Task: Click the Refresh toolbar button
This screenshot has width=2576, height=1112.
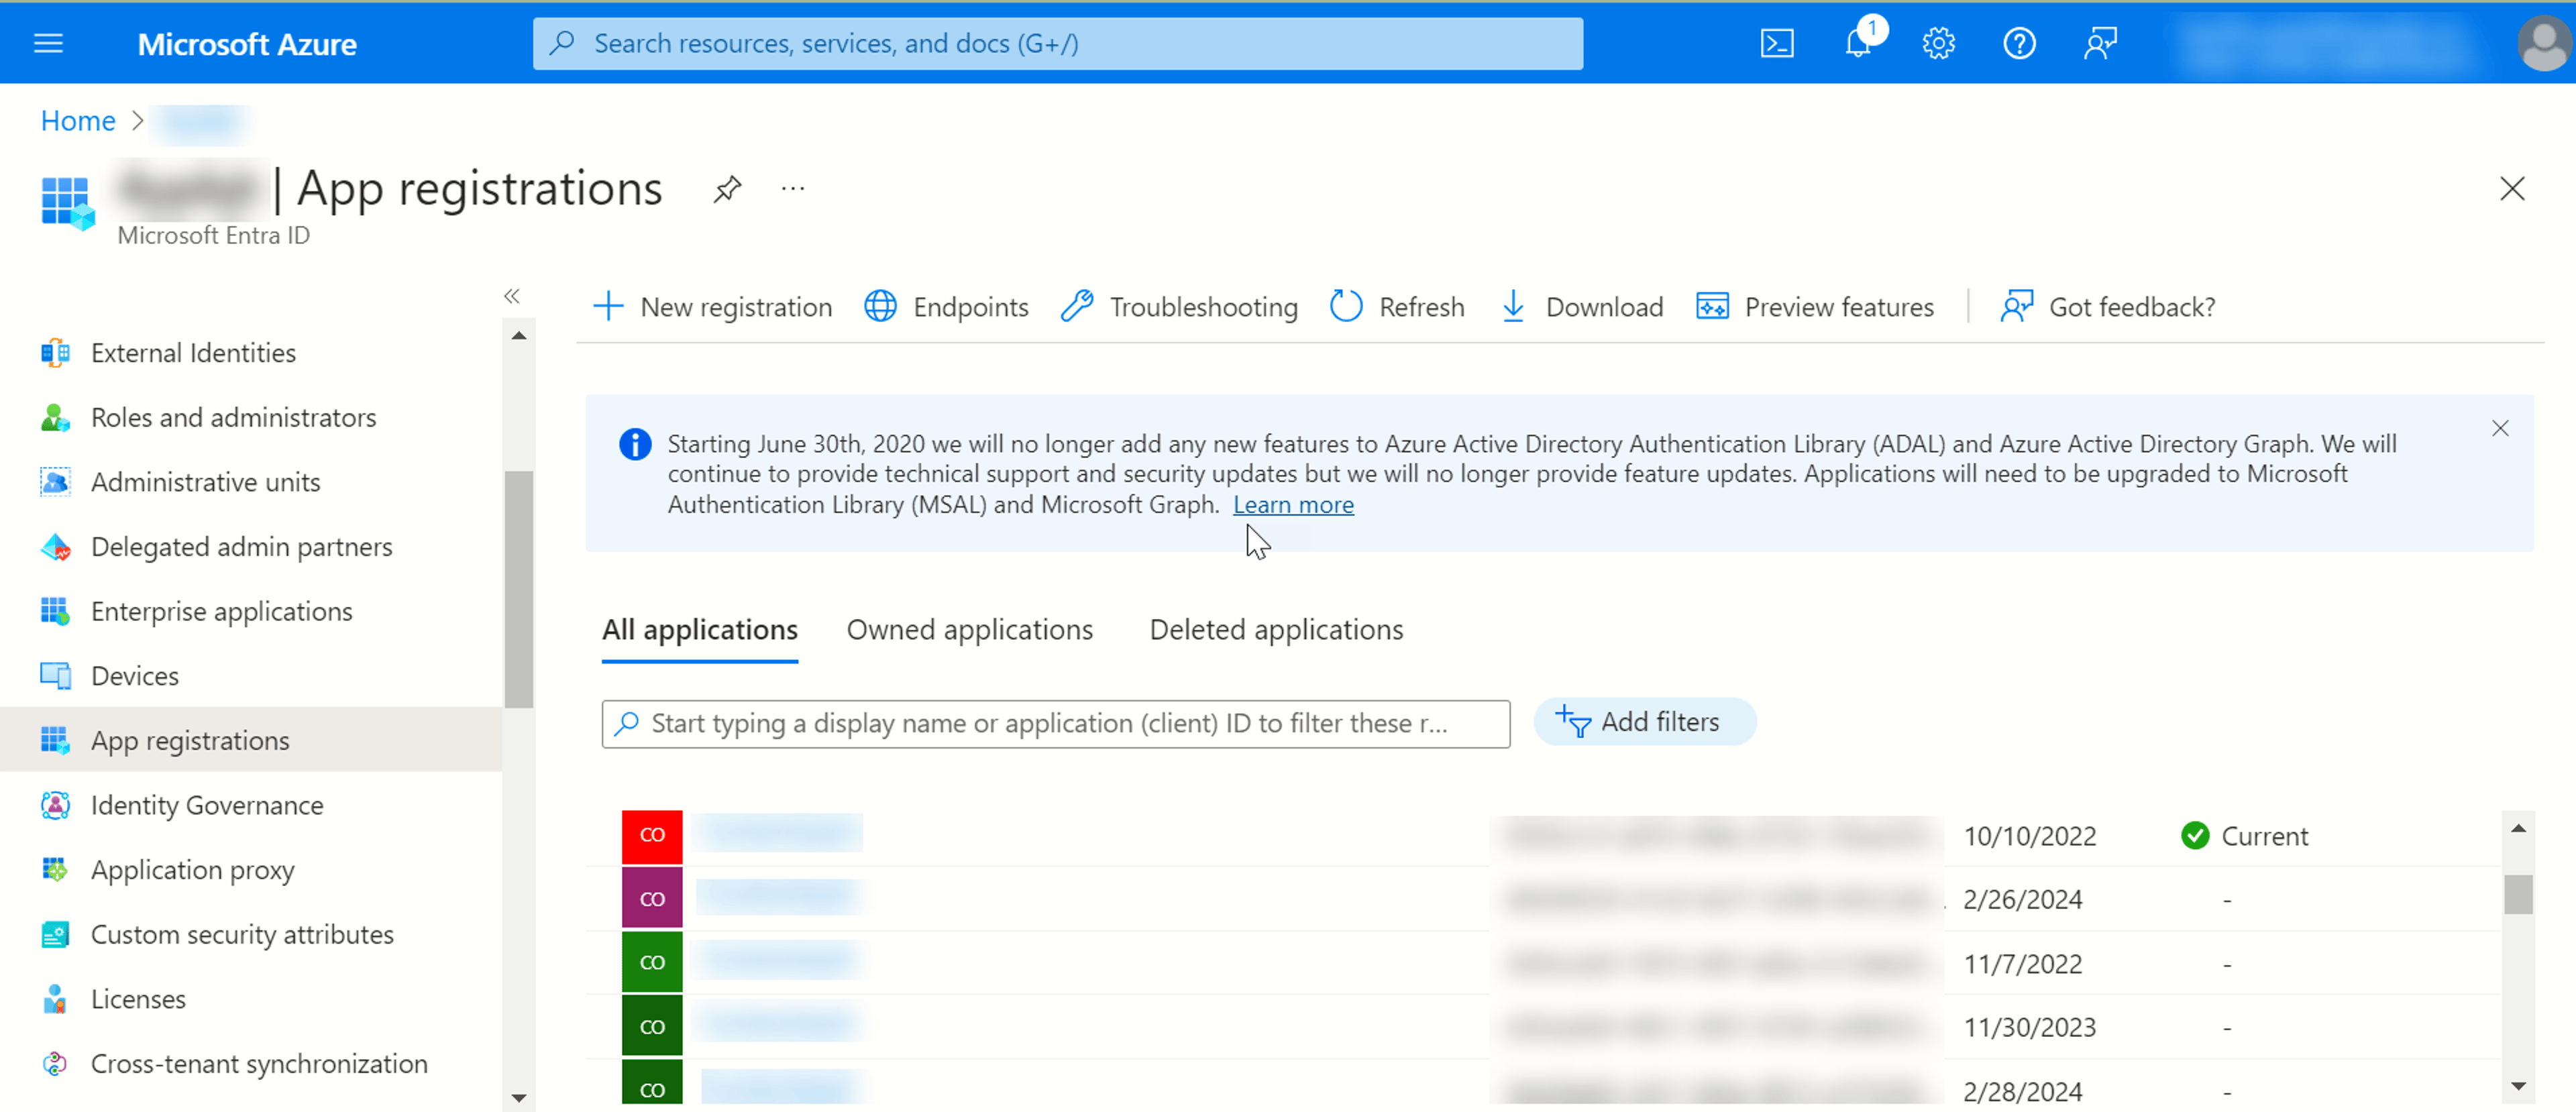Action: click(1397, 306)
